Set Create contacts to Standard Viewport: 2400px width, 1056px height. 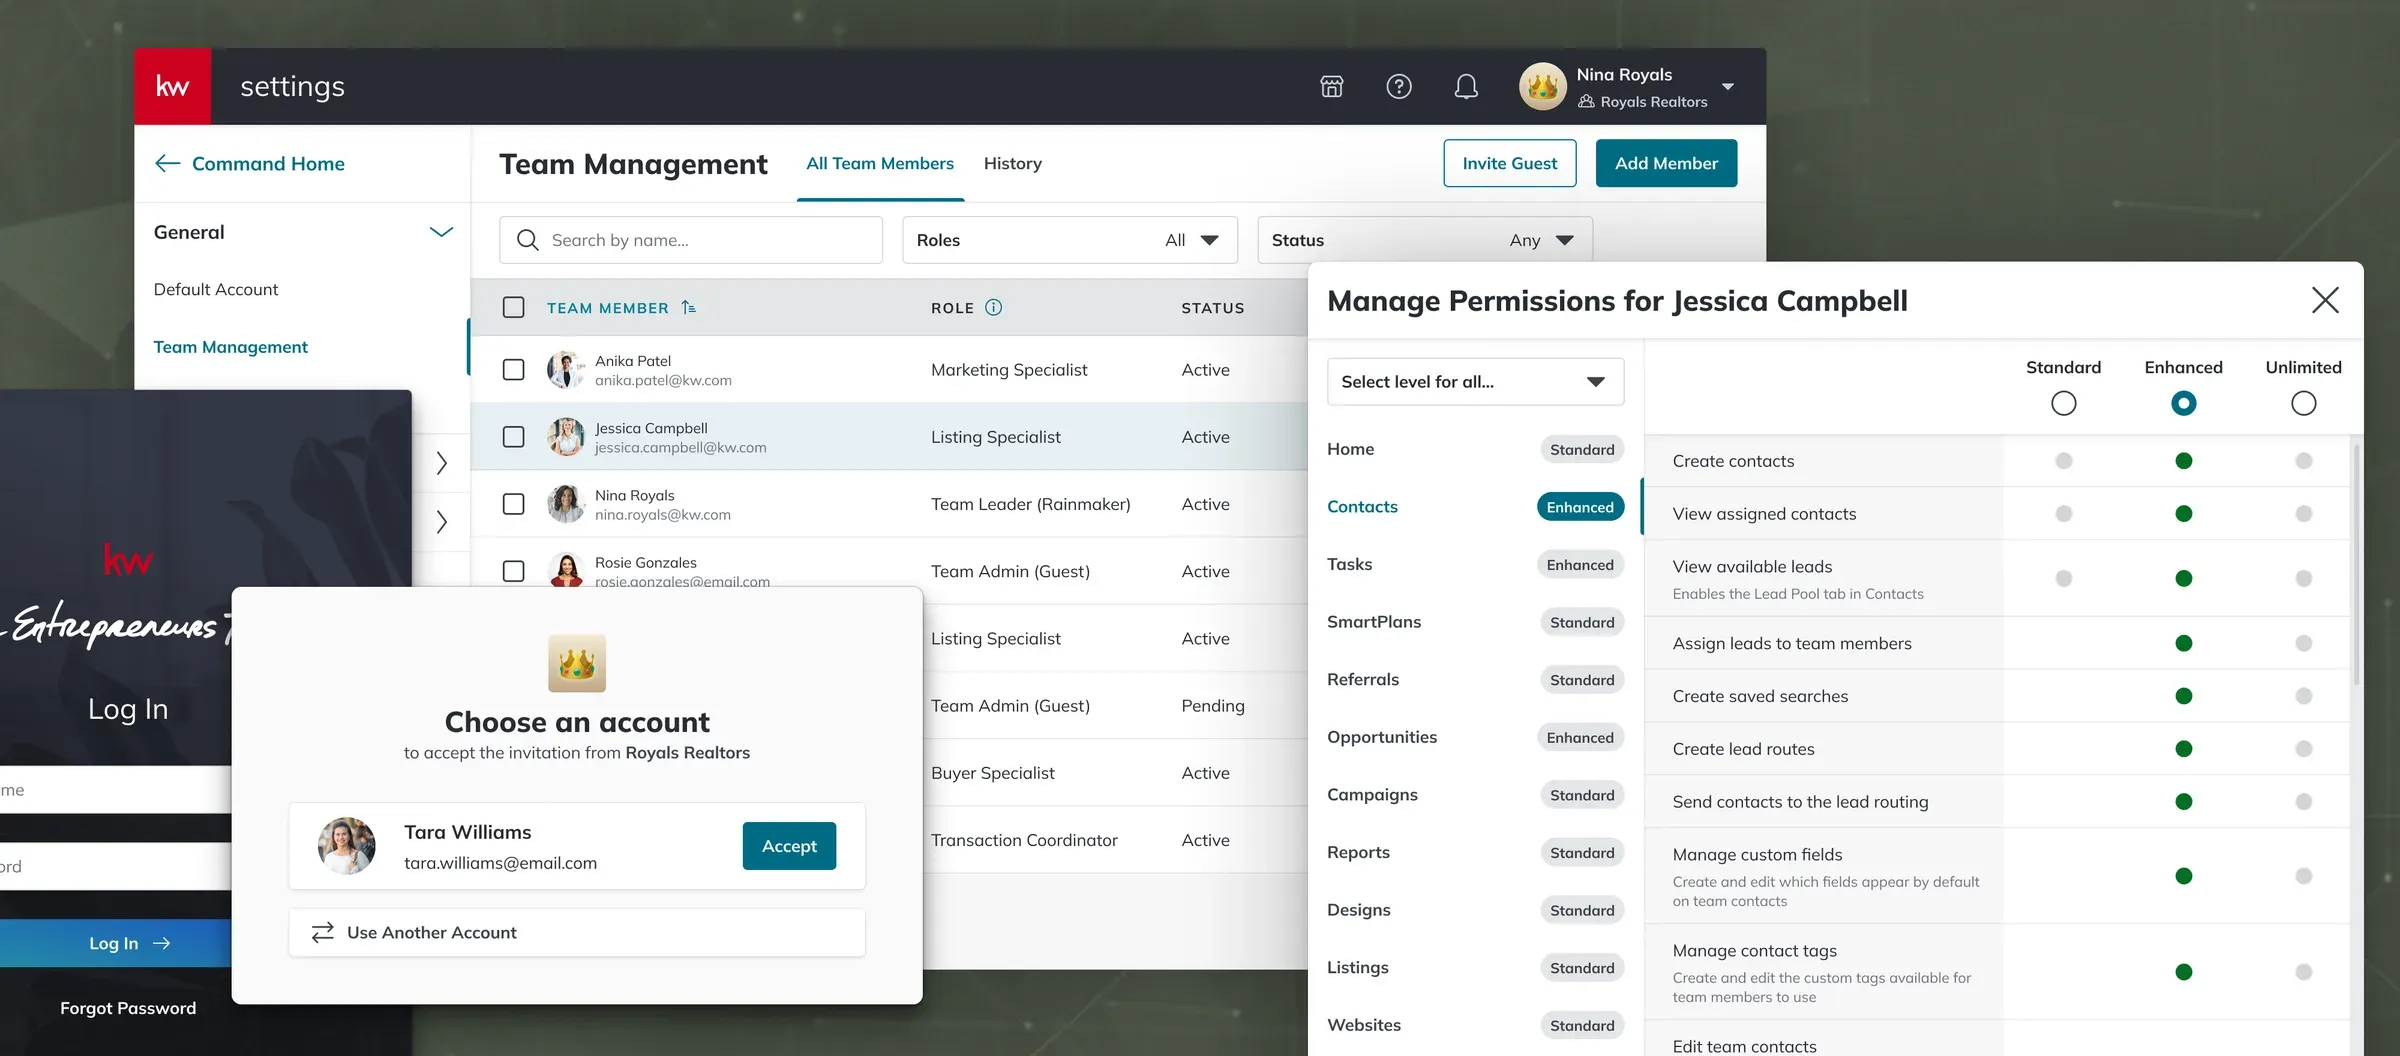click(x=2063, y=461)
